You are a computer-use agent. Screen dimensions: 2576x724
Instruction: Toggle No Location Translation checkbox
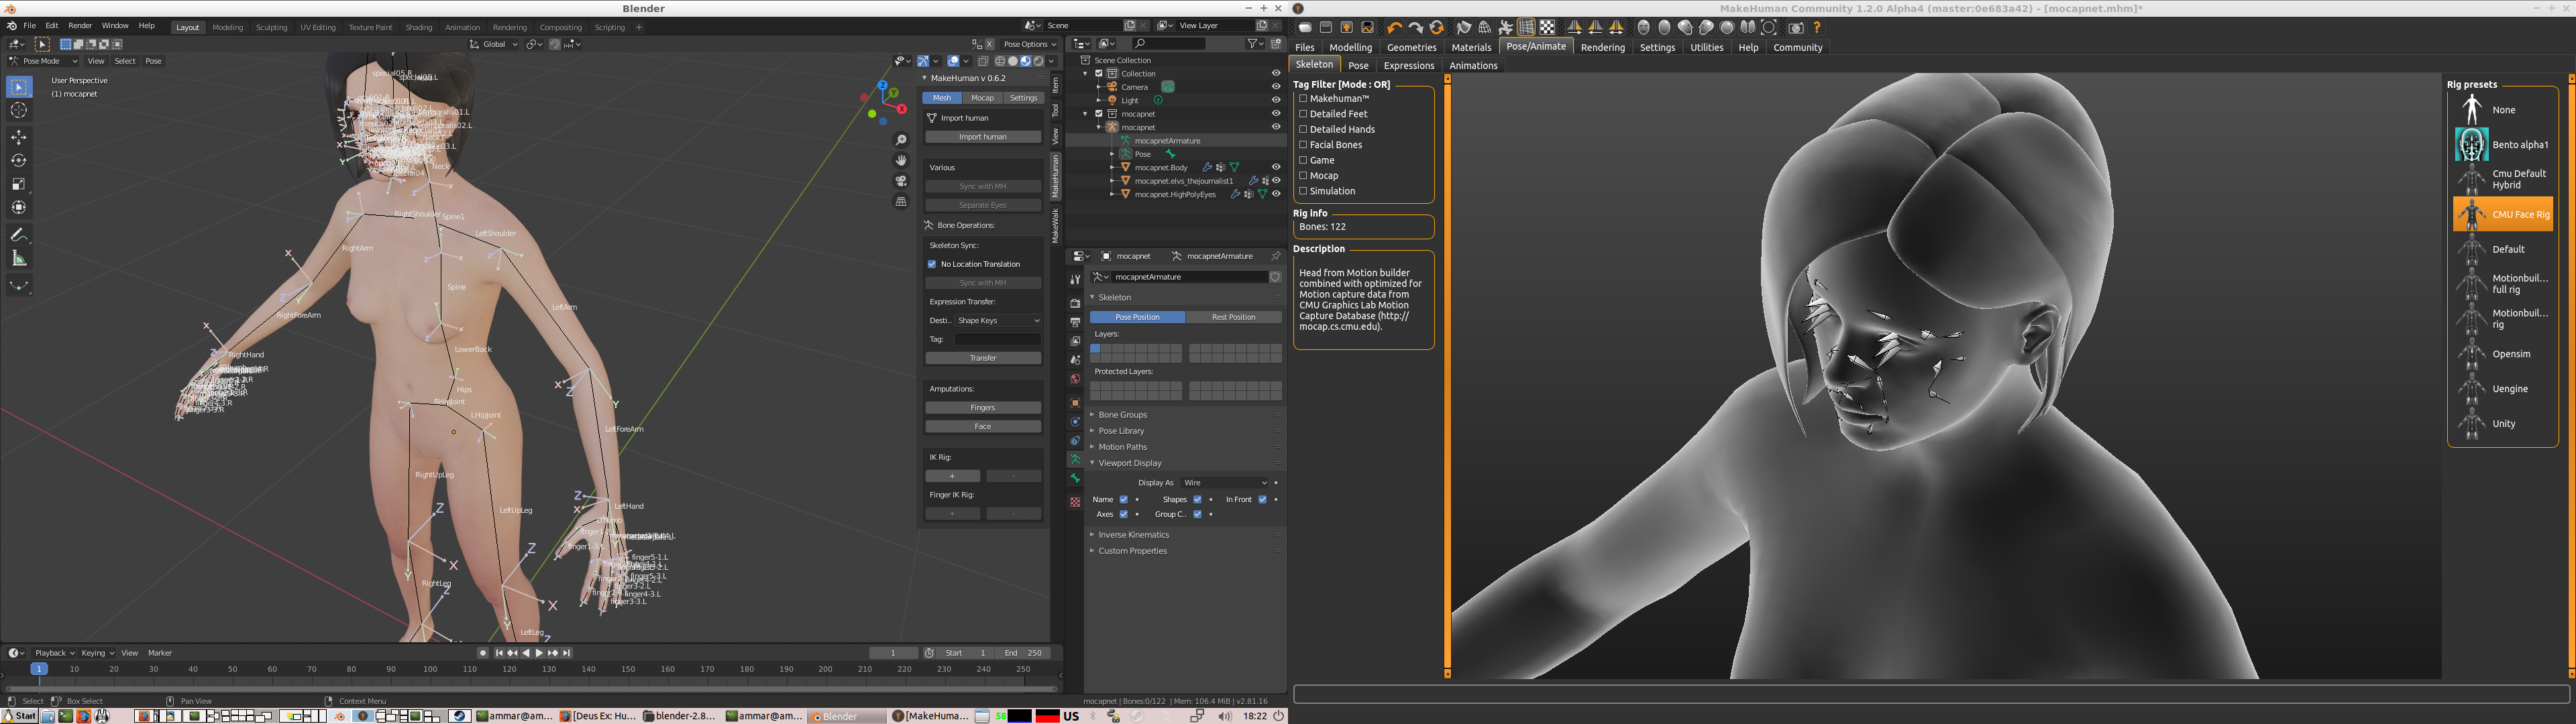[x=932, y=264]
